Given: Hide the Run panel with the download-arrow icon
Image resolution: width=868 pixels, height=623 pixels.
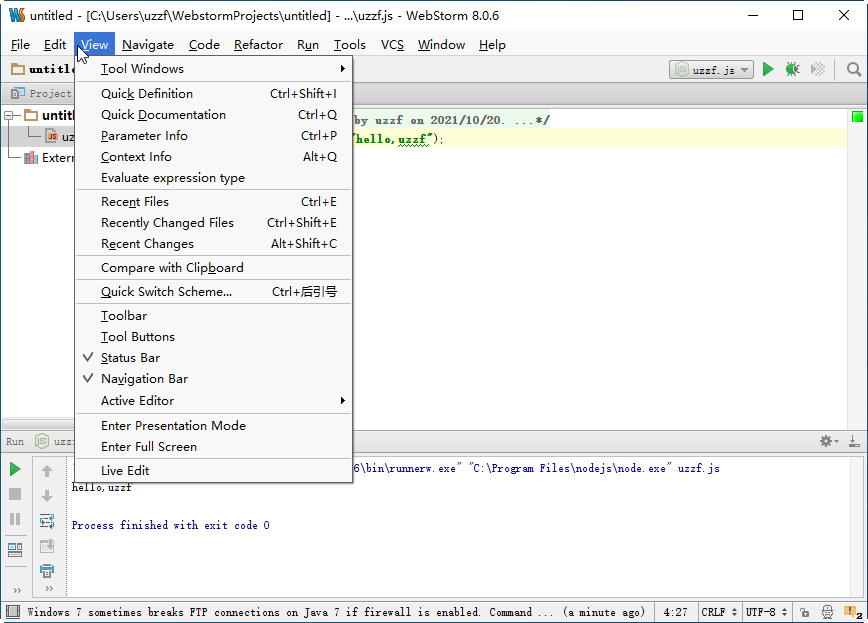Looking at the screenshot, I should [x=854, y=441].
